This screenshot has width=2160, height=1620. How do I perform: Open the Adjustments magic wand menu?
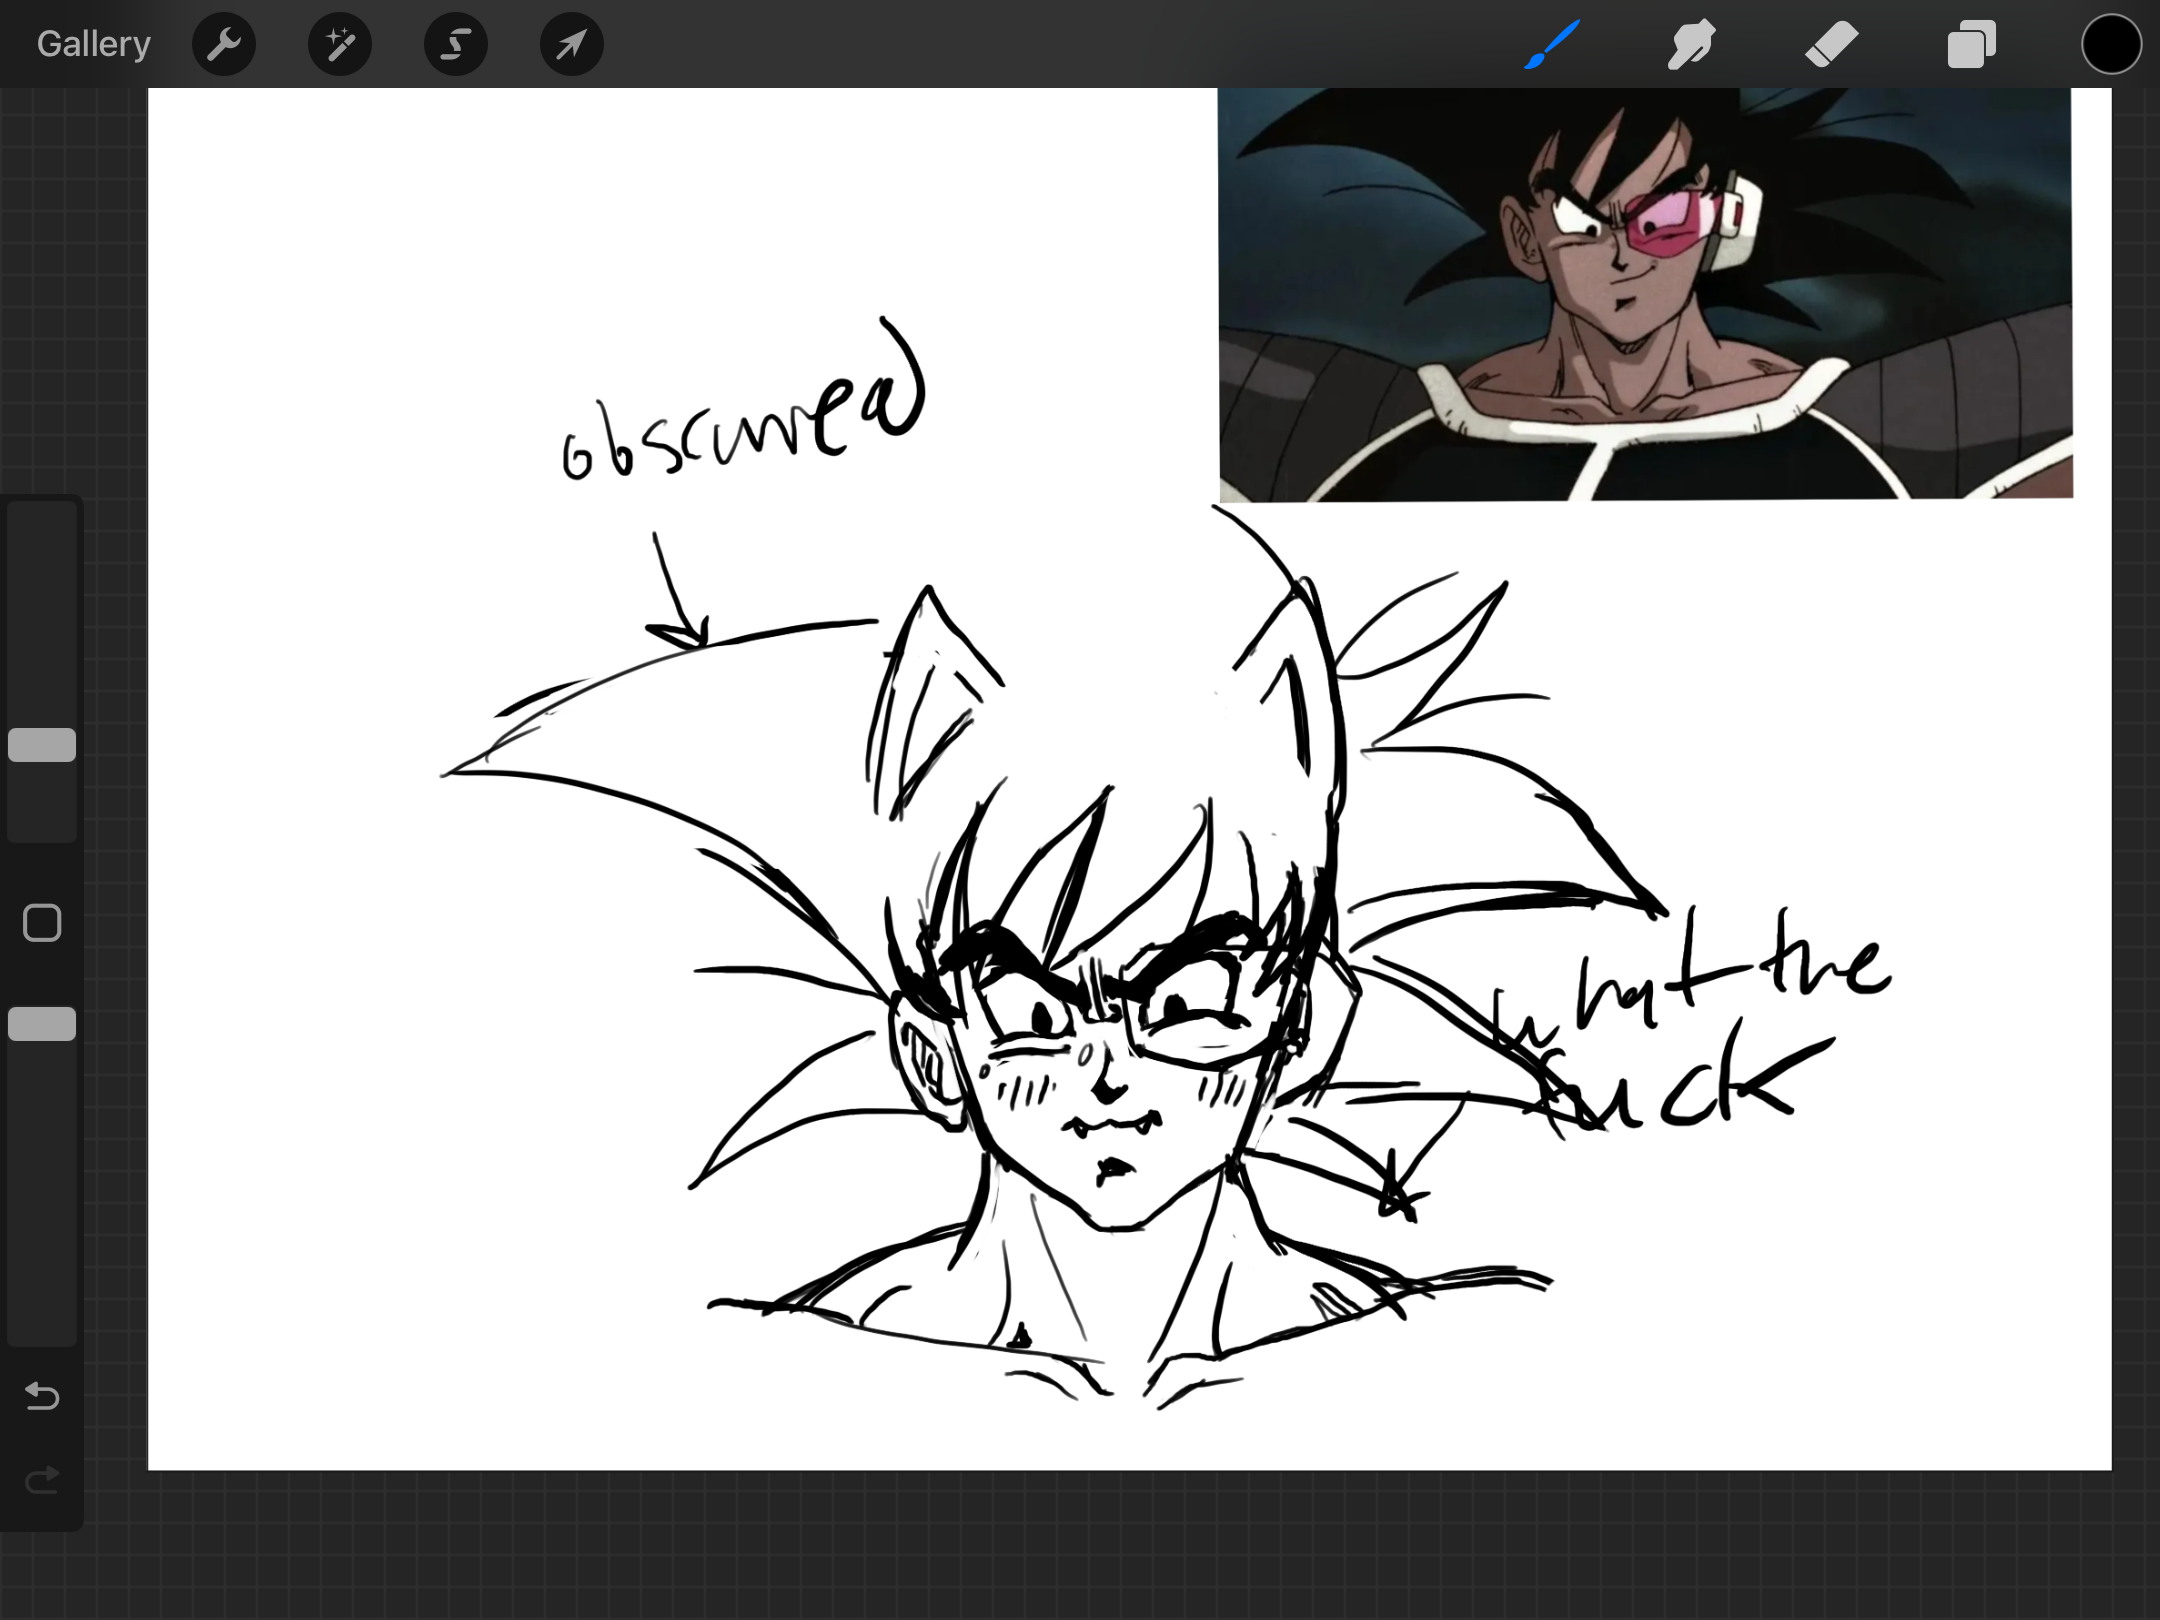click(340, 44)
